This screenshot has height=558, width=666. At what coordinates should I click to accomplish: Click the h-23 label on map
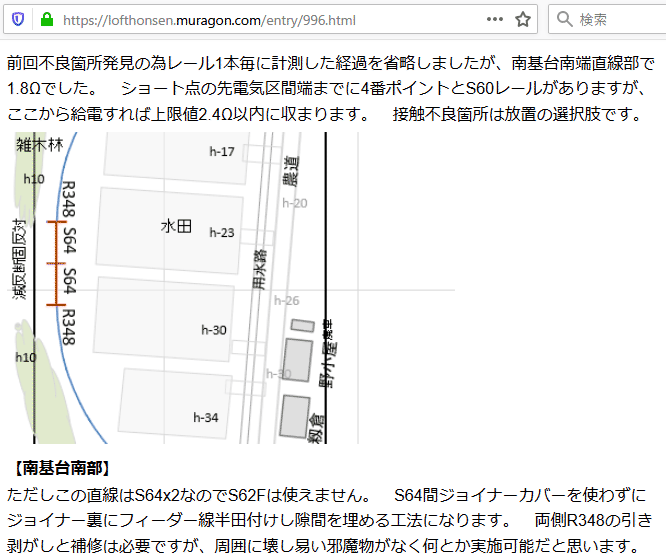222,232
